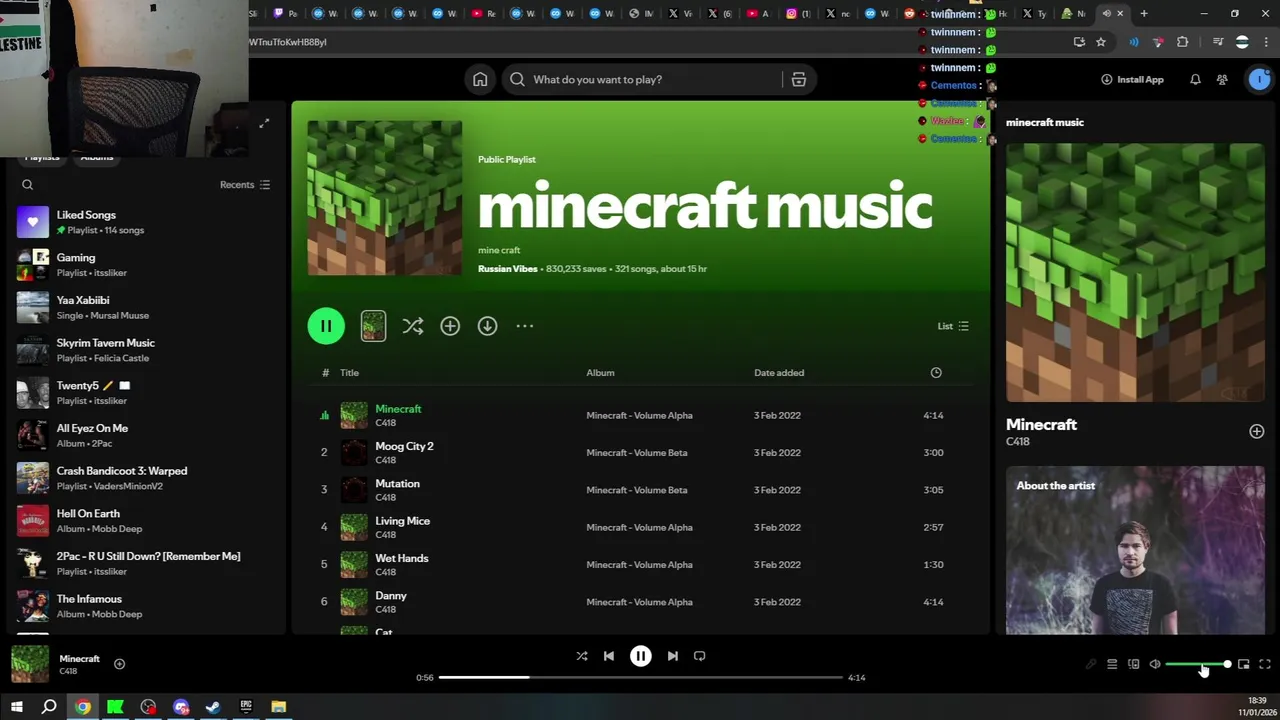
Task: Open the About the artist card
Action: click(1135, 550)
